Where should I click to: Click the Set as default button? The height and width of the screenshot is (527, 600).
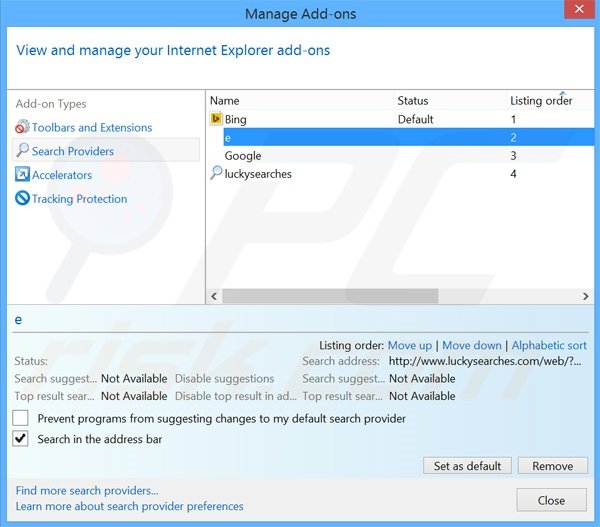tap(467, 466)
